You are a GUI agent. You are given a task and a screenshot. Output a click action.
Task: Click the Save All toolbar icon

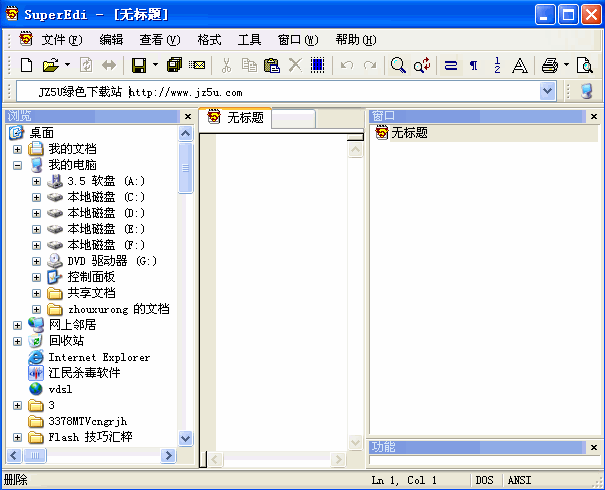[174, 65]
